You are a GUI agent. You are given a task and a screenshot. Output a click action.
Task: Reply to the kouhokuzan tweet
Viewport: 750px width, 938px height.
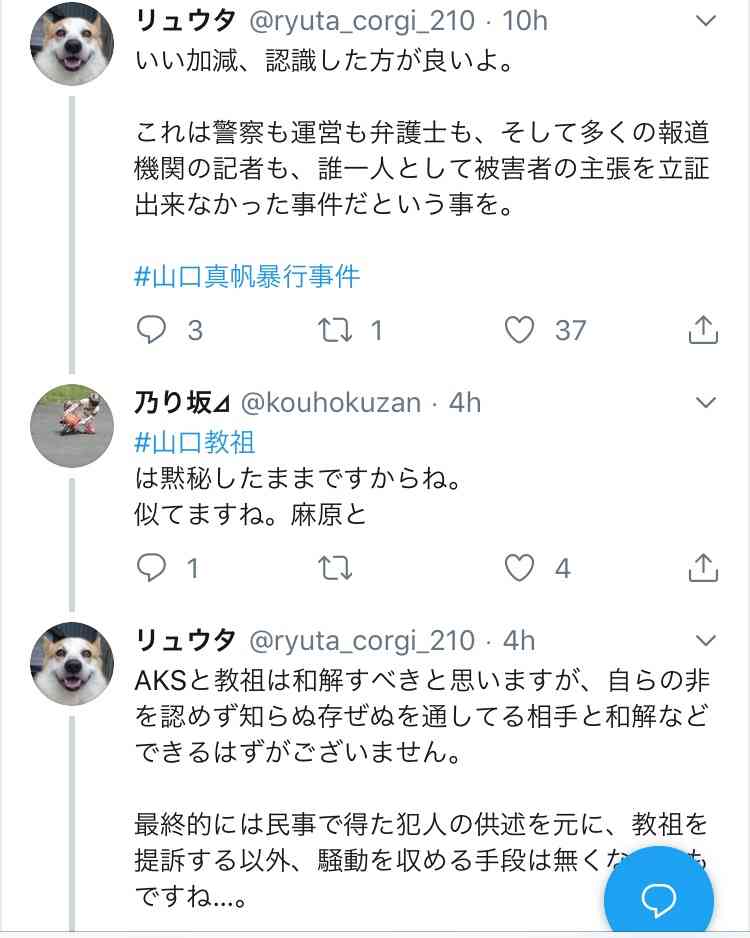click(151, 568)
